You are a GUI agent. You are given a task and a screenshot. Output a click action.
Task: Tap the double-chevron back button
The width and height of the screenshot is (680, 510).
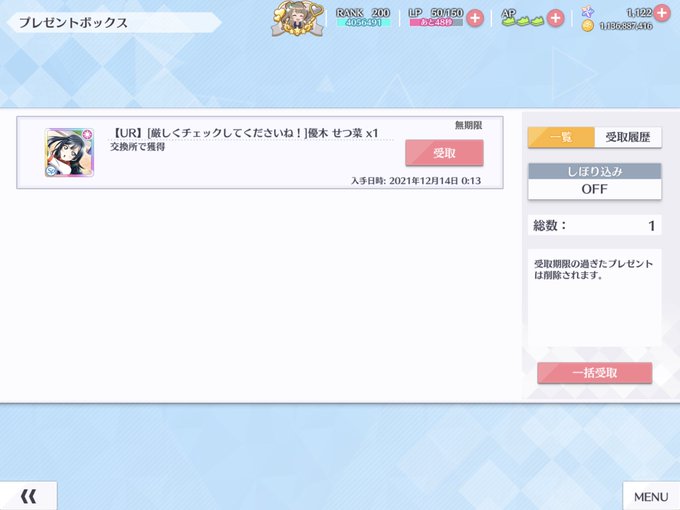point(28,496)
